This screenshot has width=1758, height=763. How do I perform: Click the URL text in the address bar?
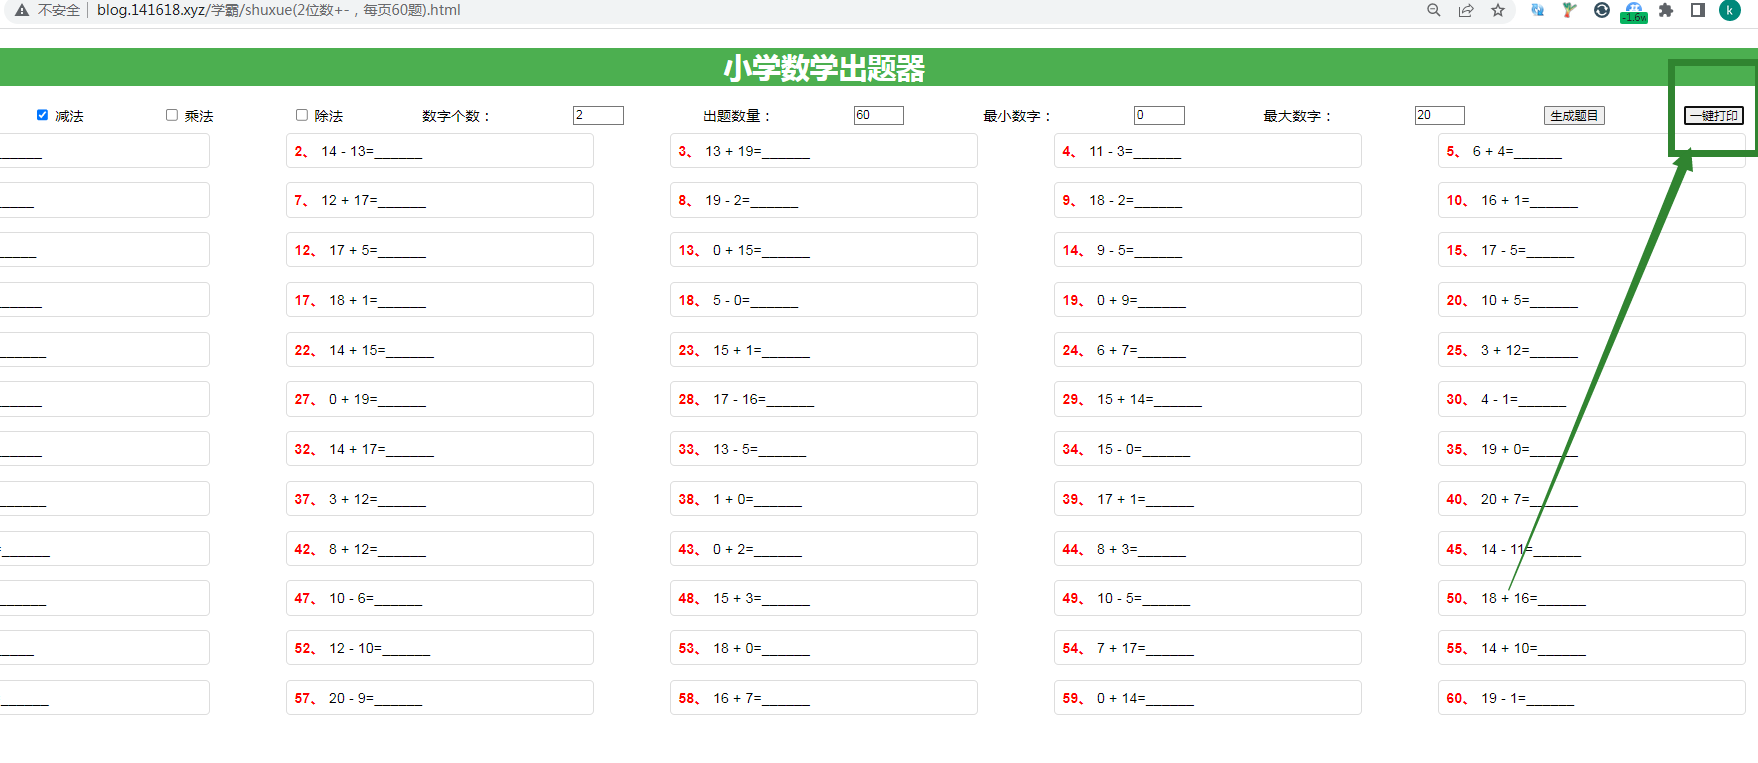(x=278, y=10)
